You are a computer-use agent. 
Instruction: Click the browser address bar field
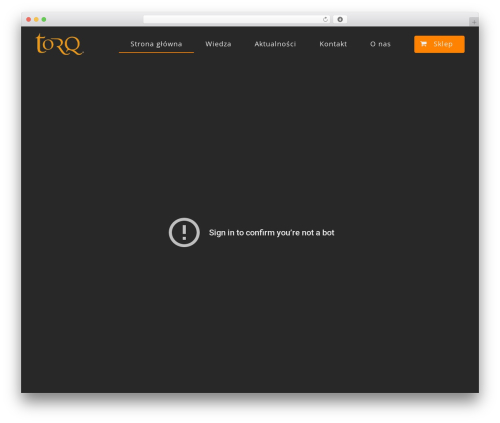237,19
